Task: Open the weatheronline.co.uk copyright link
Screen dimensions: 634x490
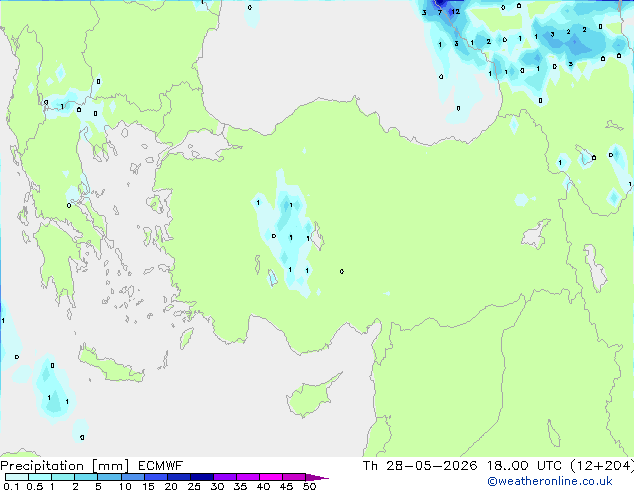Action: pos(550,481)
